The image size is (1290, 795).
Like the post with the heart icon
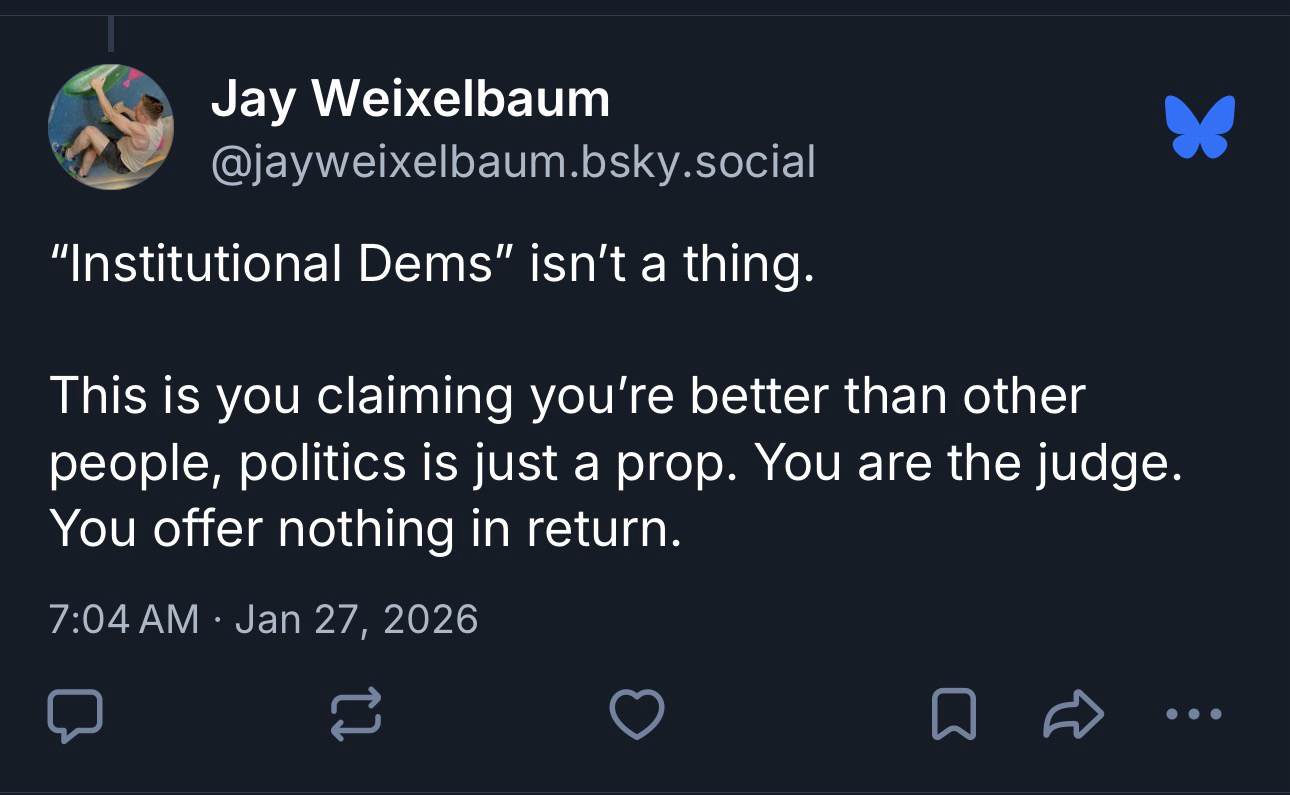(x=636, y=715)
